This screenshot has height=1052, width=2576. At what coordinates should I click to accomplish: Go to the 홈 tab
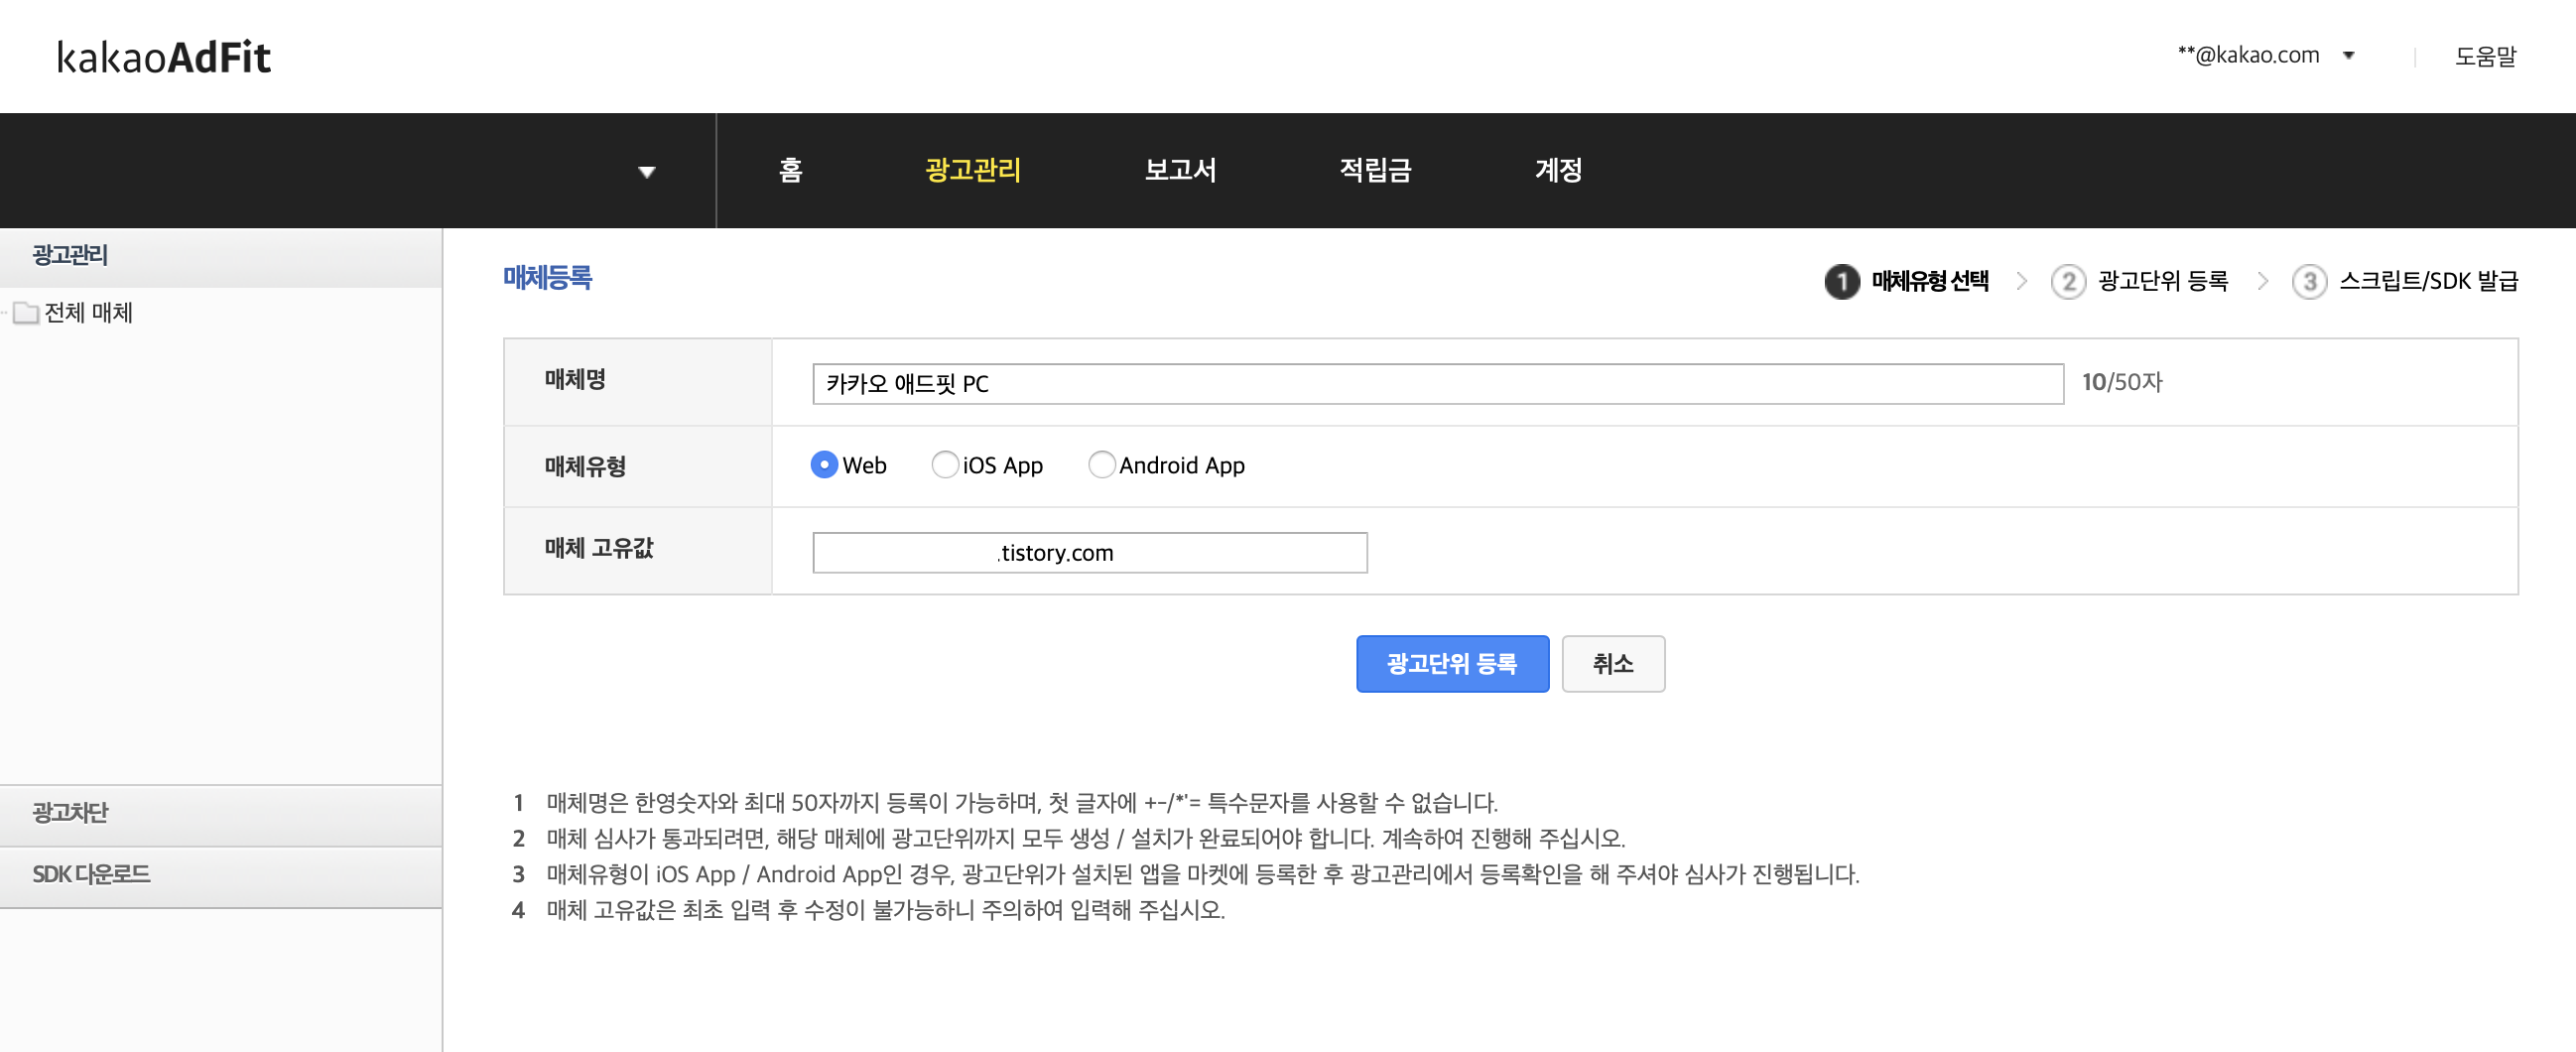[x=791, y=170]
